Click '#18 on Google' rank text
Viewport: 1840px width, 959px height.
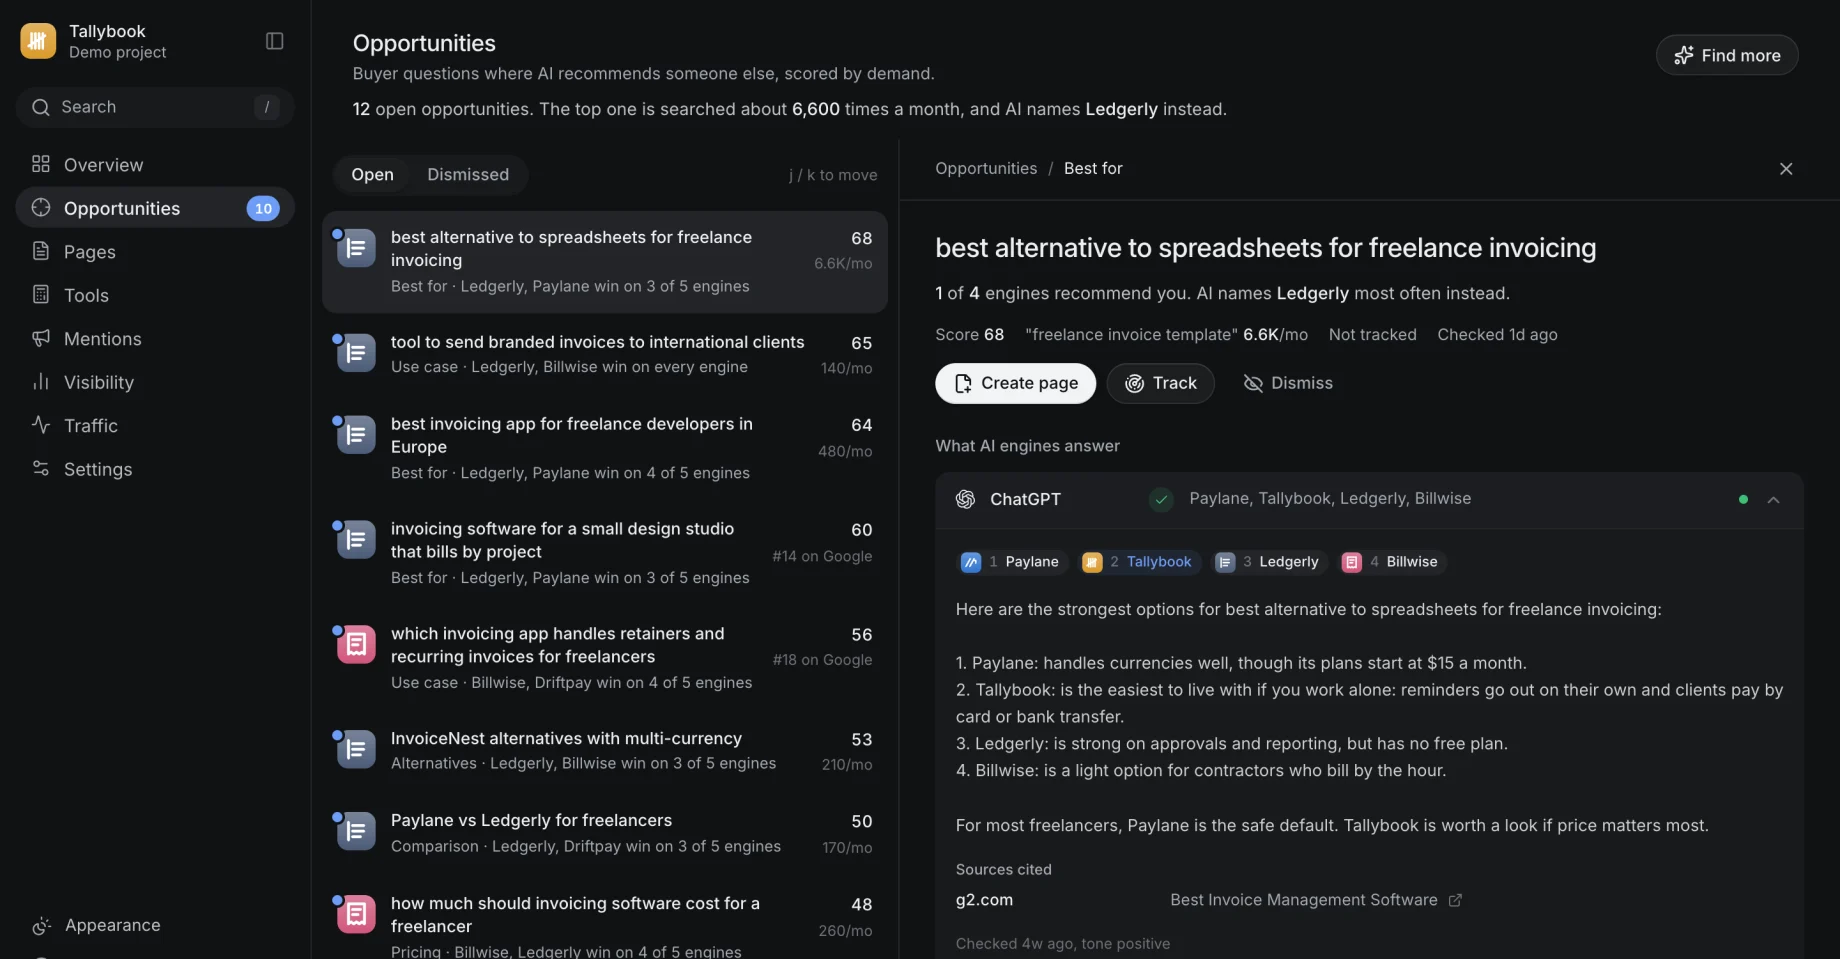tap(822, 660)
